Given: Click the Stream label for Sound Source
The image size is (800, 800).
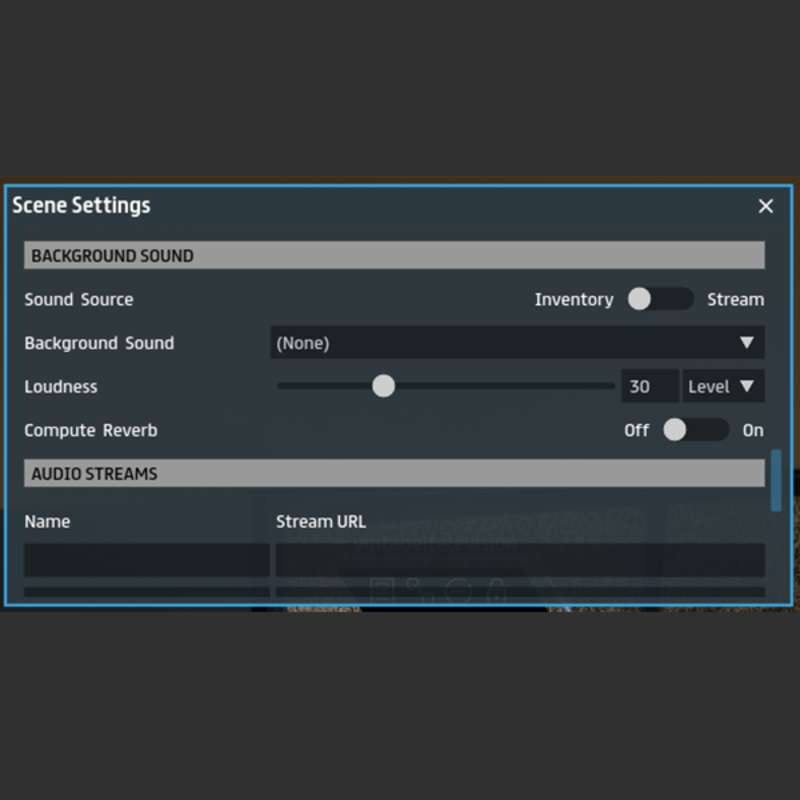Looking at the screenshot, I should coord(735,299).
